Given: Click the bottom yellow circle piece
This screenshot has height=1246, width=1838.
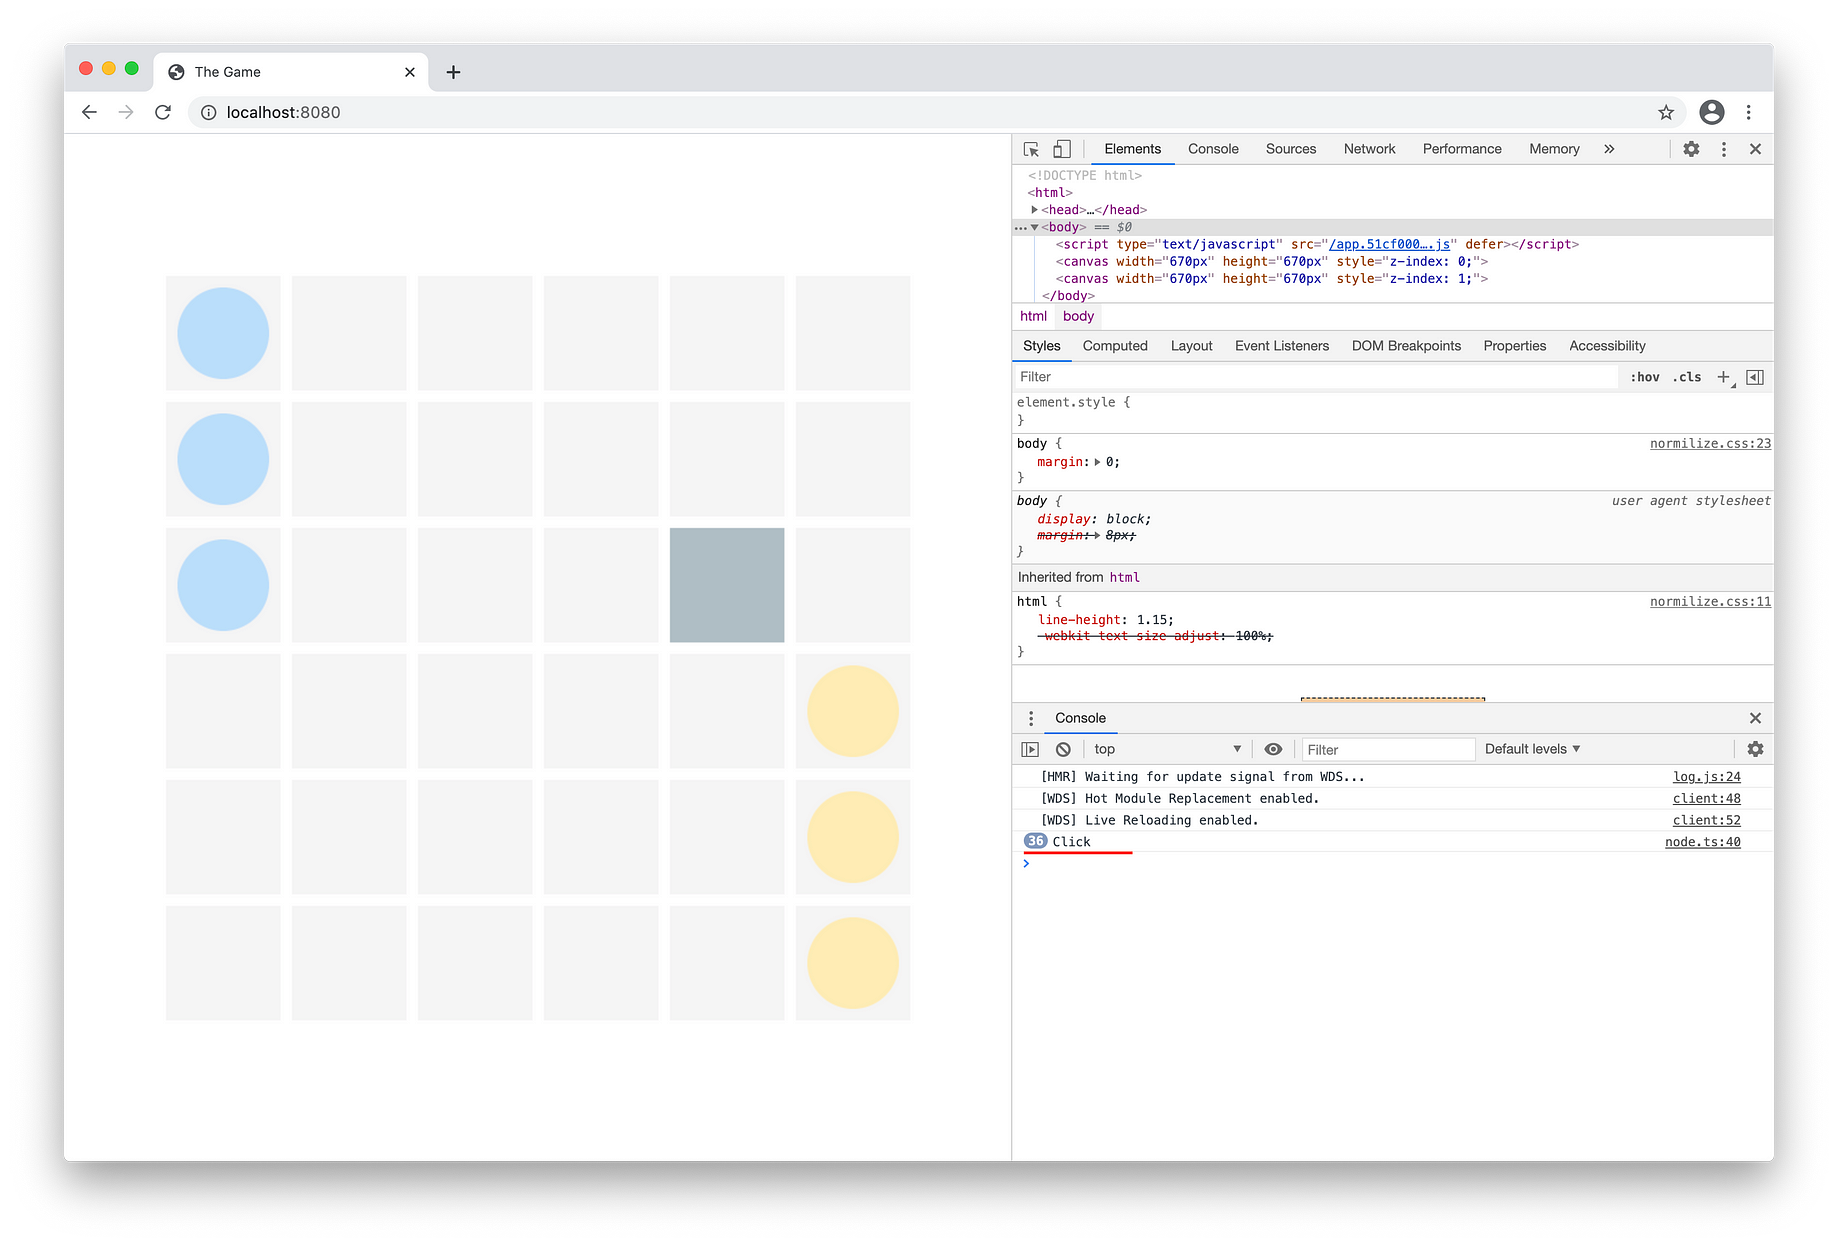Looking at the screenshot, I should [x=853, y=963].
